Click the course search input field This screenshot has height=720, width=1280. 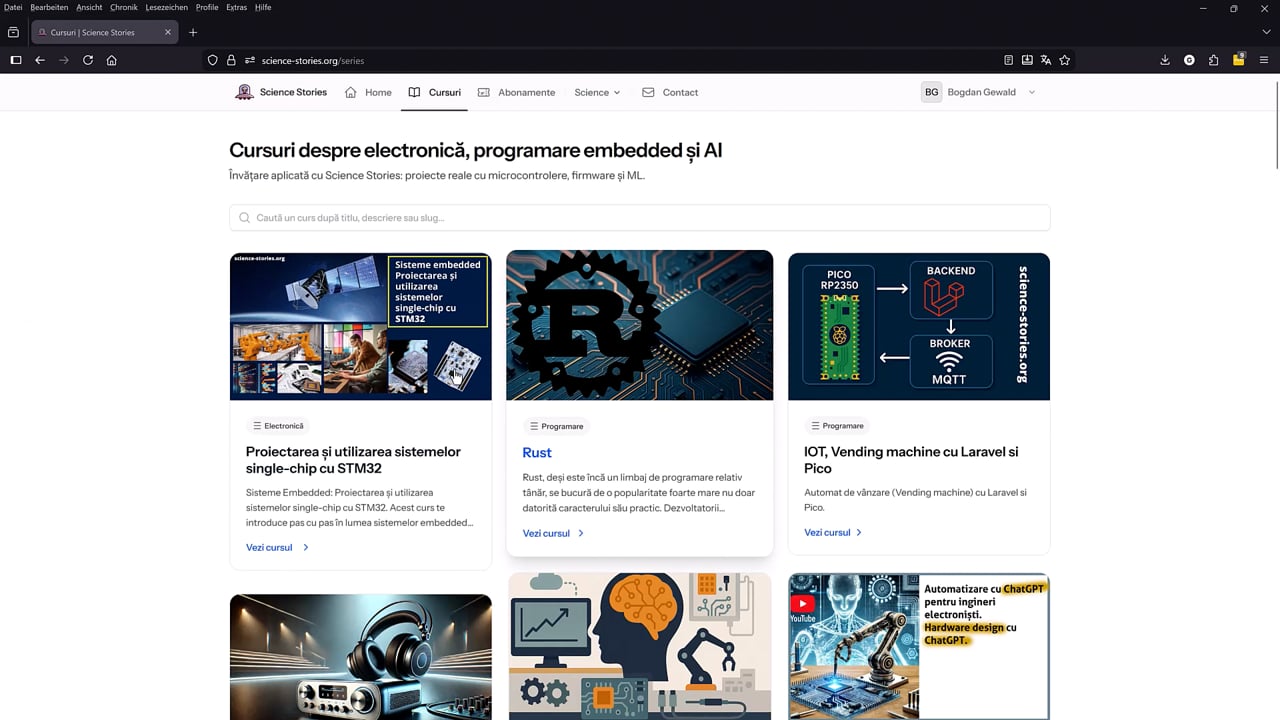(640, 217)
